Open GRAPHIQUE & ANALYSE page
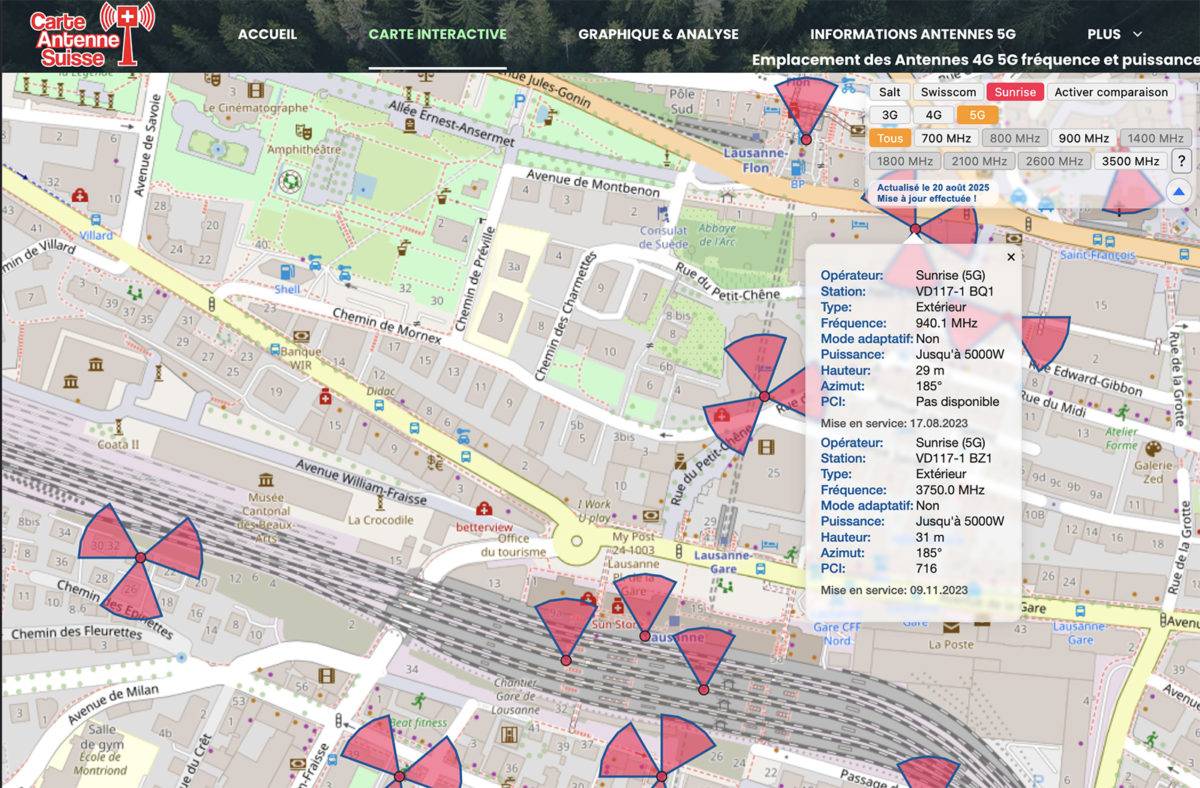This screenshot has height=788, width=1200. tap(658, 34)
